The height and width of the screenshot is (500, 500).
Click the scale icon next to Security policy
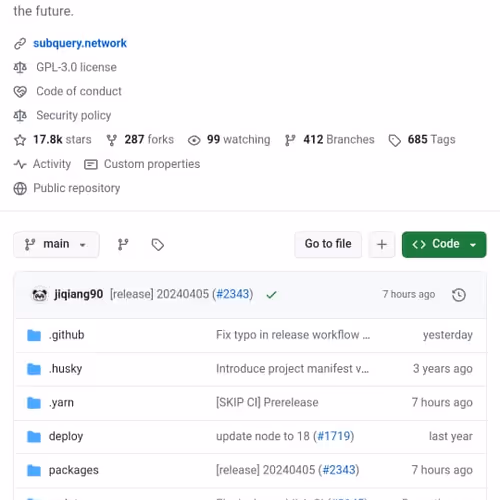coord(20,116)
